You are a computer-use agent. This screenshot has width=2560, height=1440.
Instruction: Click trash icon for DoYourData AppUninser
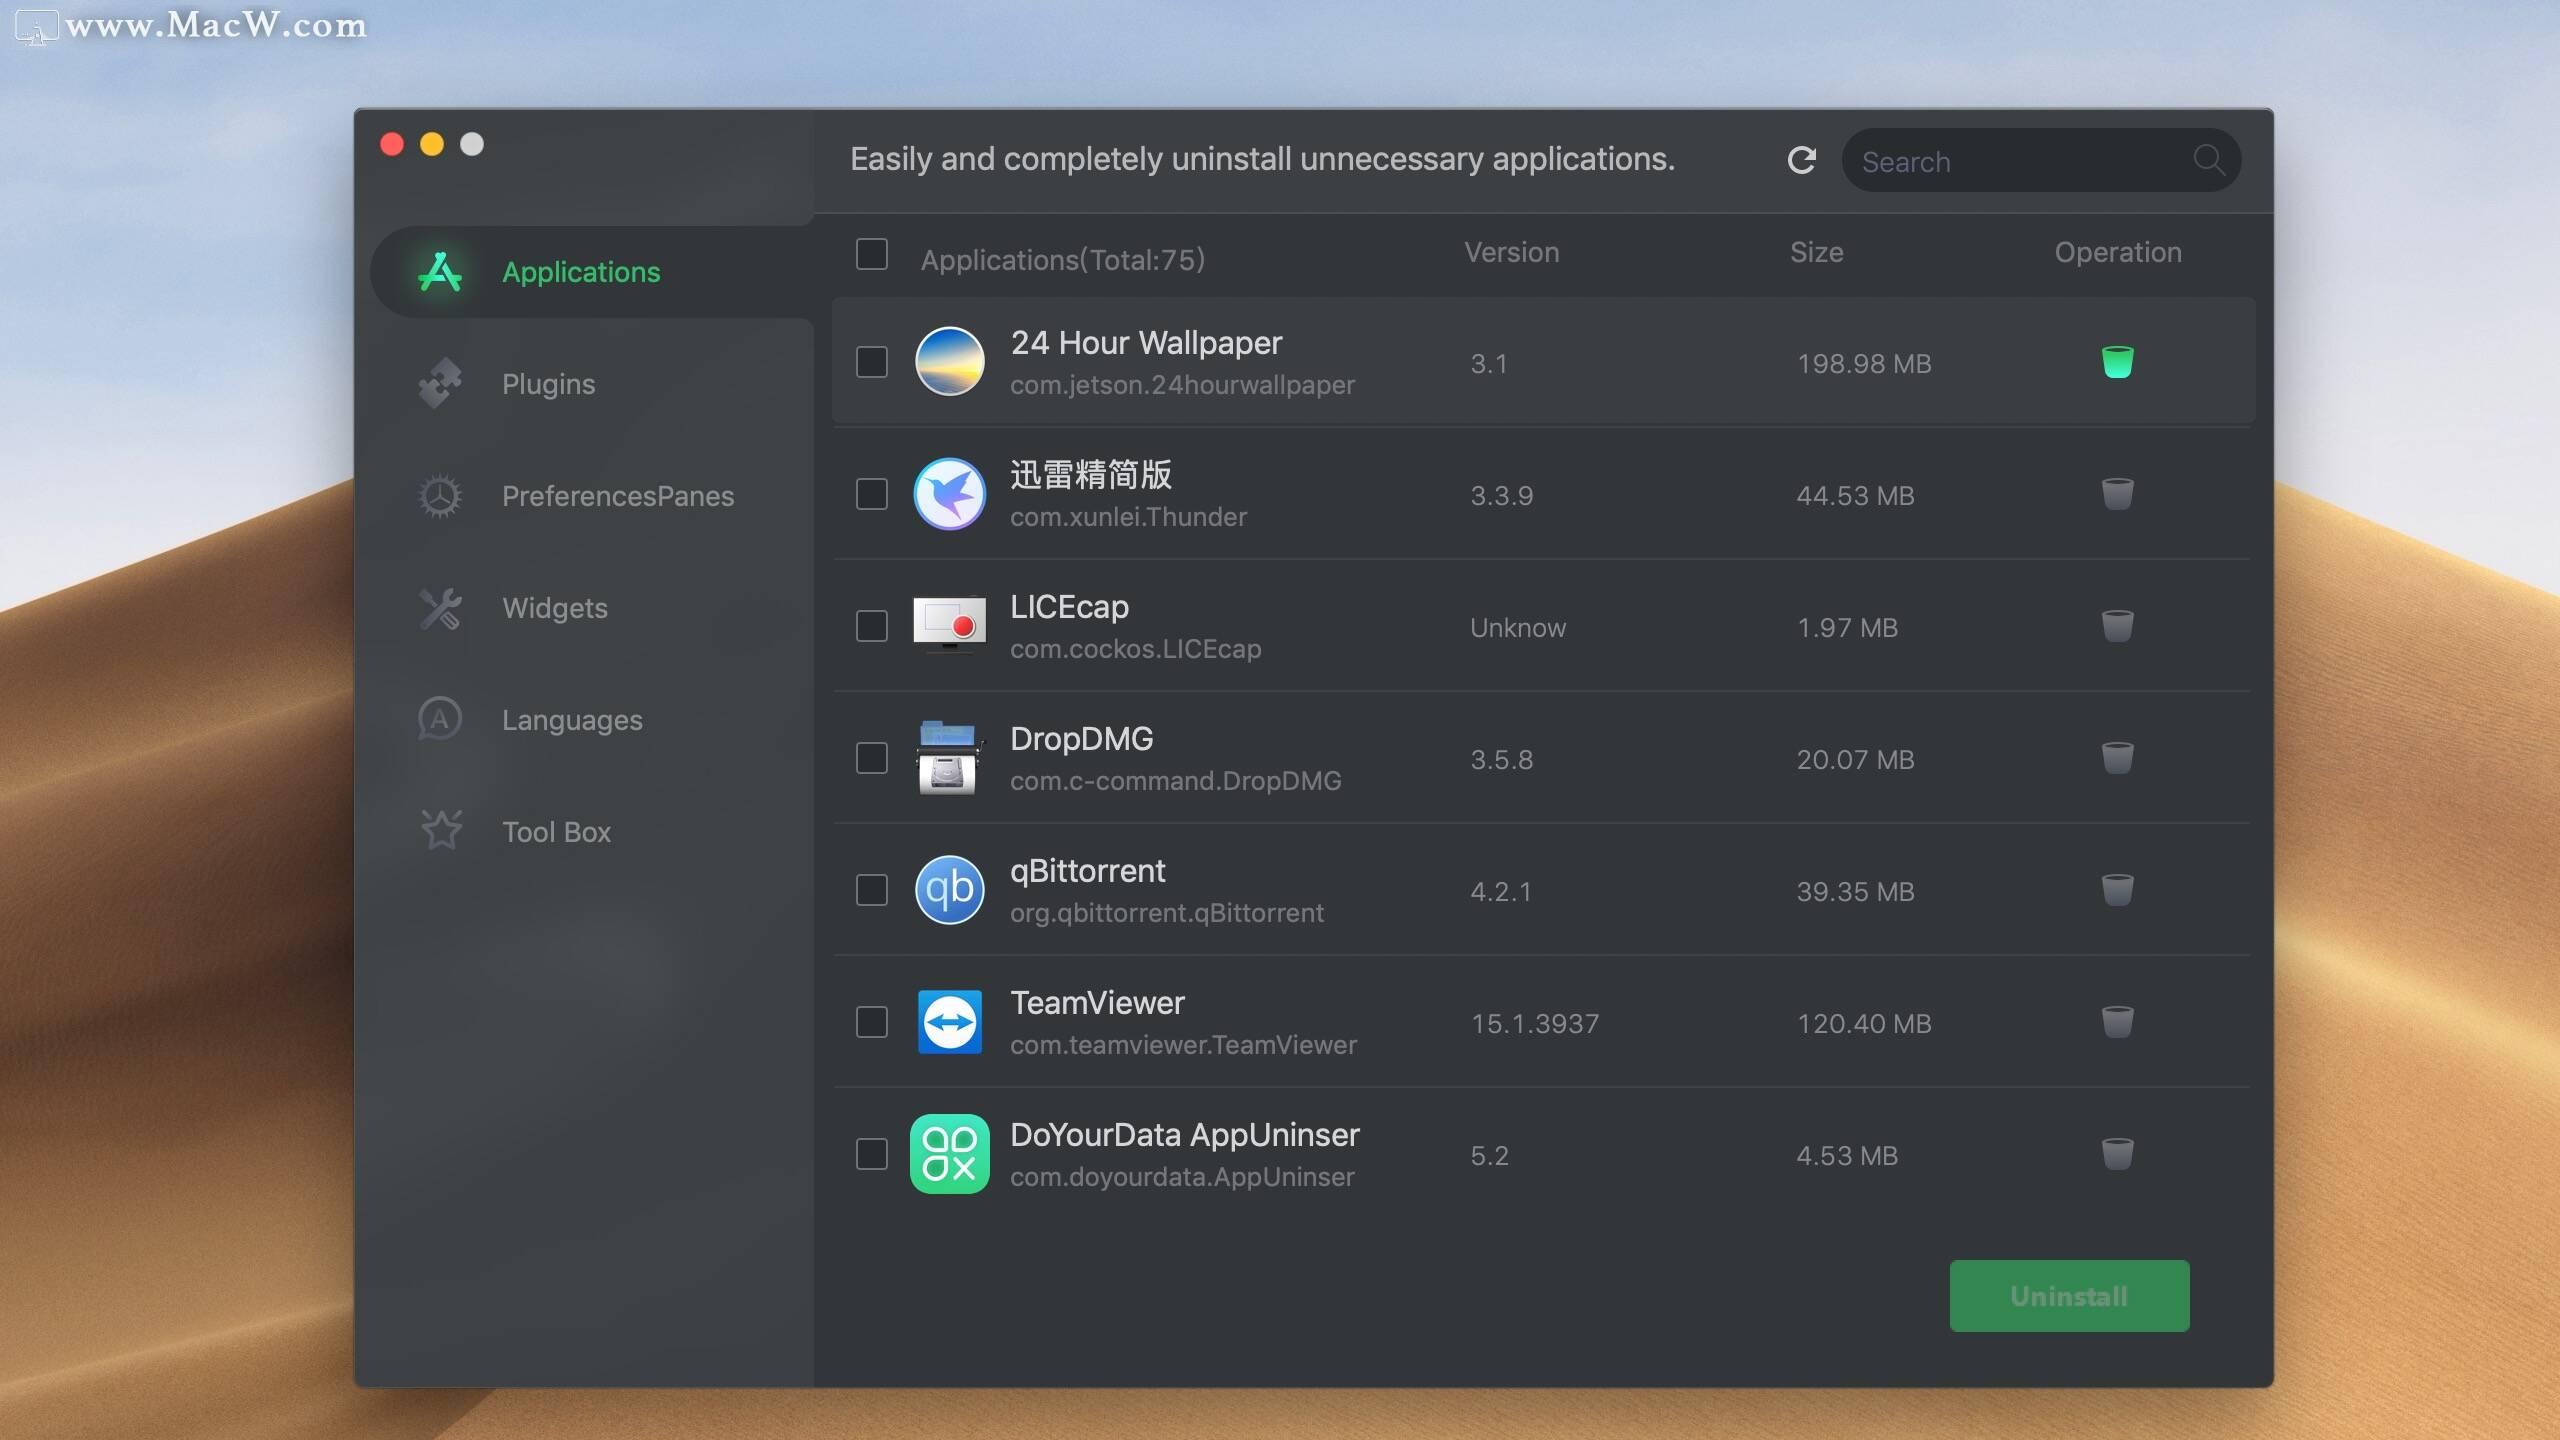2117,1153
